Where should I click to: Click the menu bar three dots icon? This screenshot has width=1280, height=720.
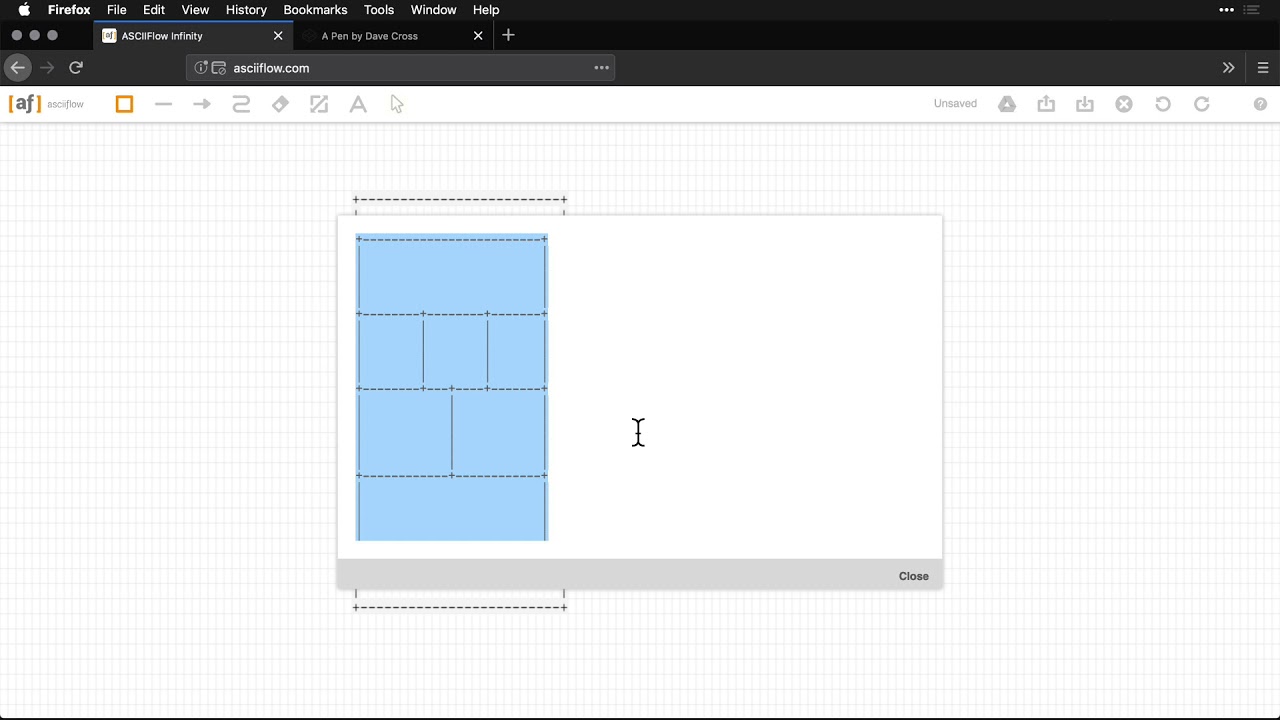pyautogui.click(x=1226, y=10)
